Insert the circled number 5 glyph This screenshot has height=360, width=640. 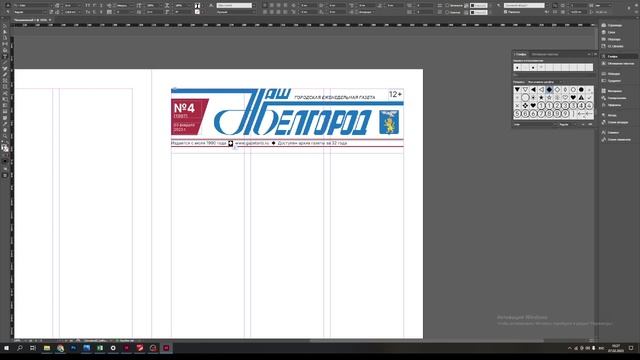(517, 114)
